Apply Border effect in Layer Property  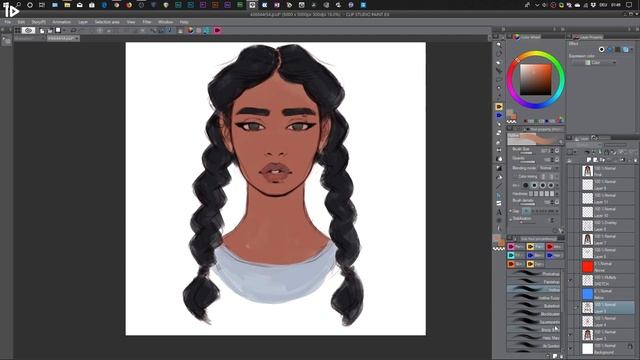[601, 49]
